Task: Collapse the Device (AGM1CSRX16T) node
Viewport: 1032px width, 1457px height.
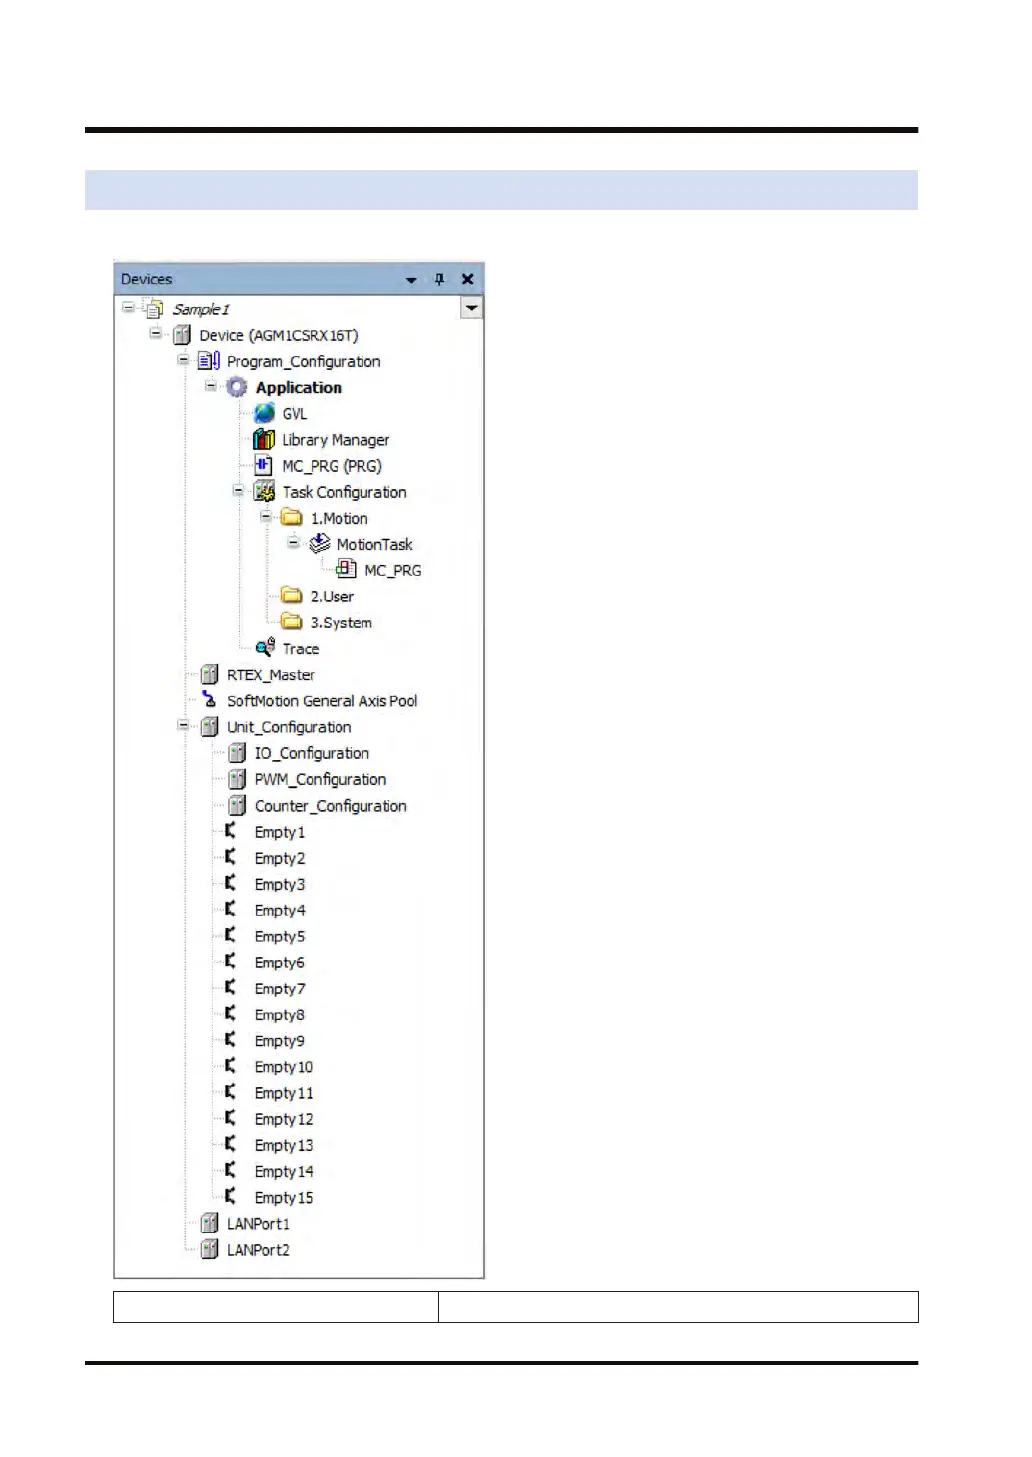Action: 156,334
